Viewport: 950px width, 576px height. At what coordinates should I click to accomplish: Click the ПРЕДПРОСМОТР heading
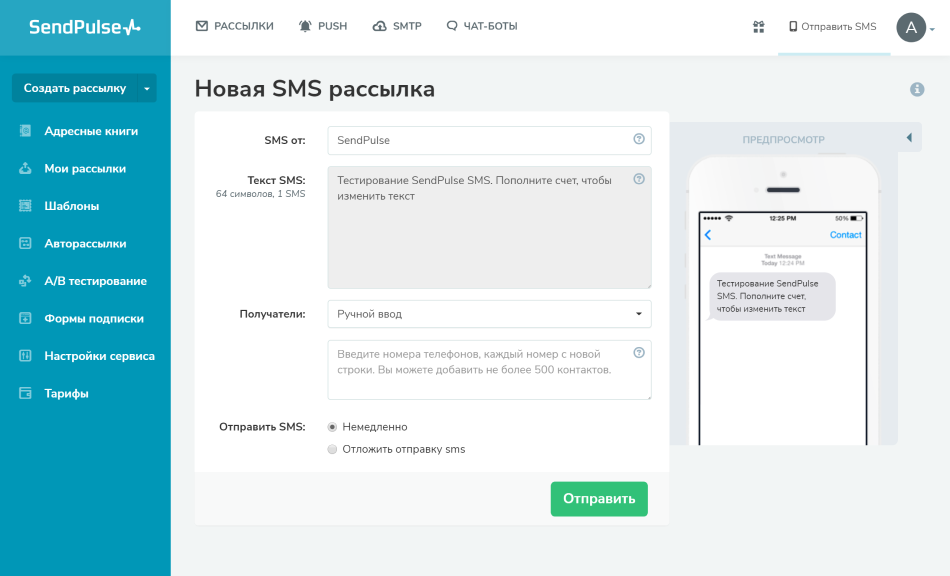click(x=783, y=139)
